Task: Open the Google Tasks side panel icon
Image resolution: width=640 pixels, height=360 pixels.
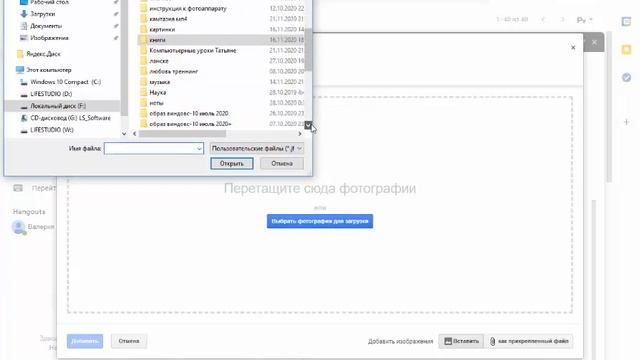Action: pos(626,77)
